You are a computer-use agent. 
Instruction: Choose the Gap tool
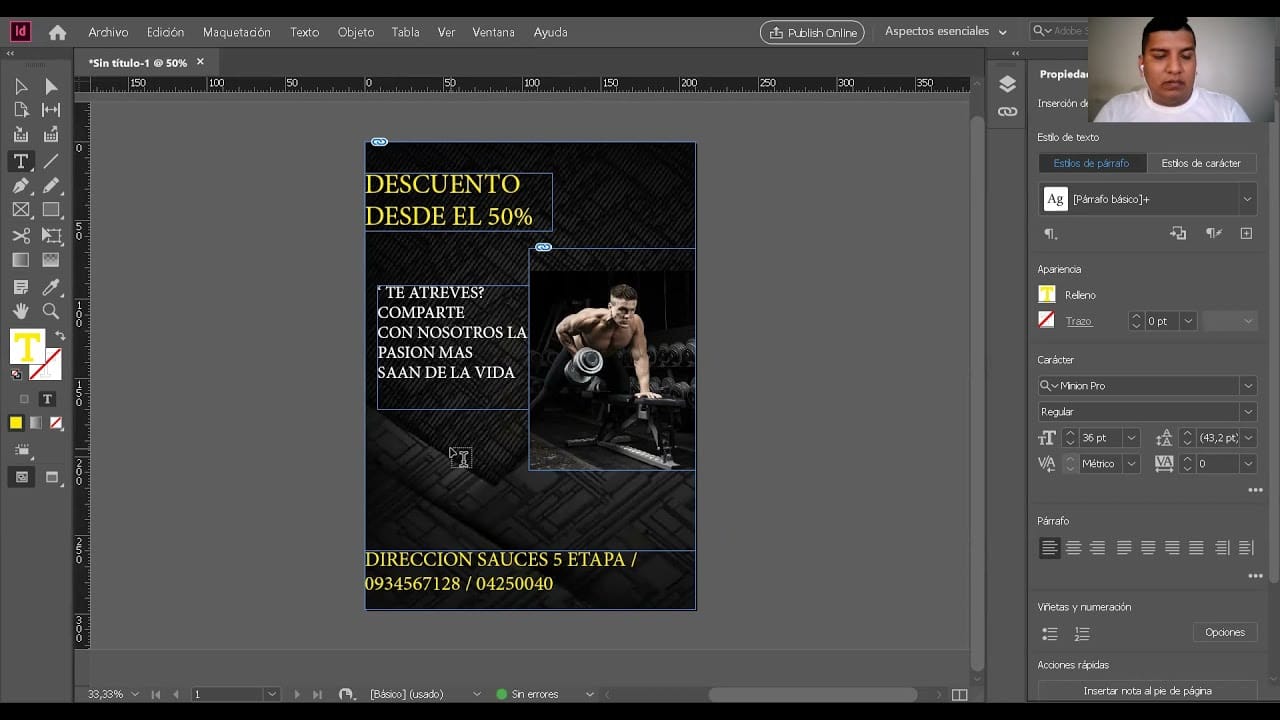point(51,110)
